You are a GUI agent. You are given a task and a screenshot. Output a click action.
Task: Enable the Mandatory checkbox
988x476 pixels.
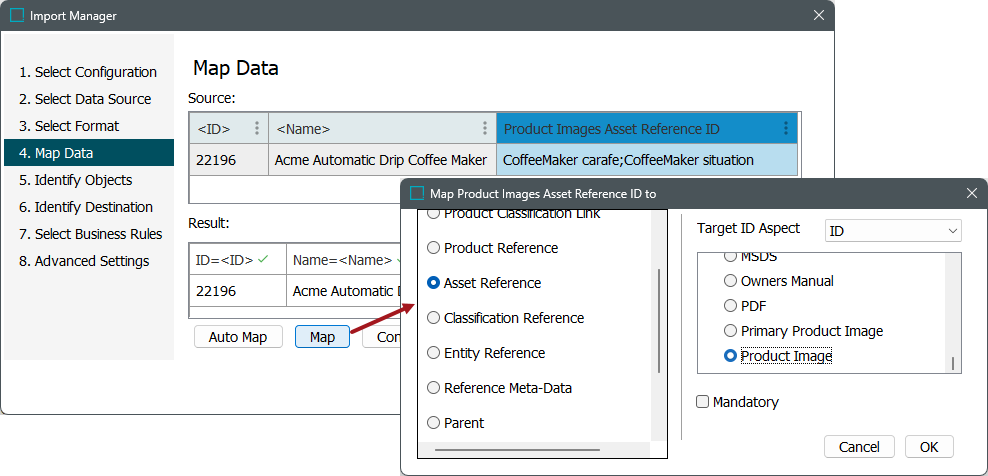(x=704, y=402)
